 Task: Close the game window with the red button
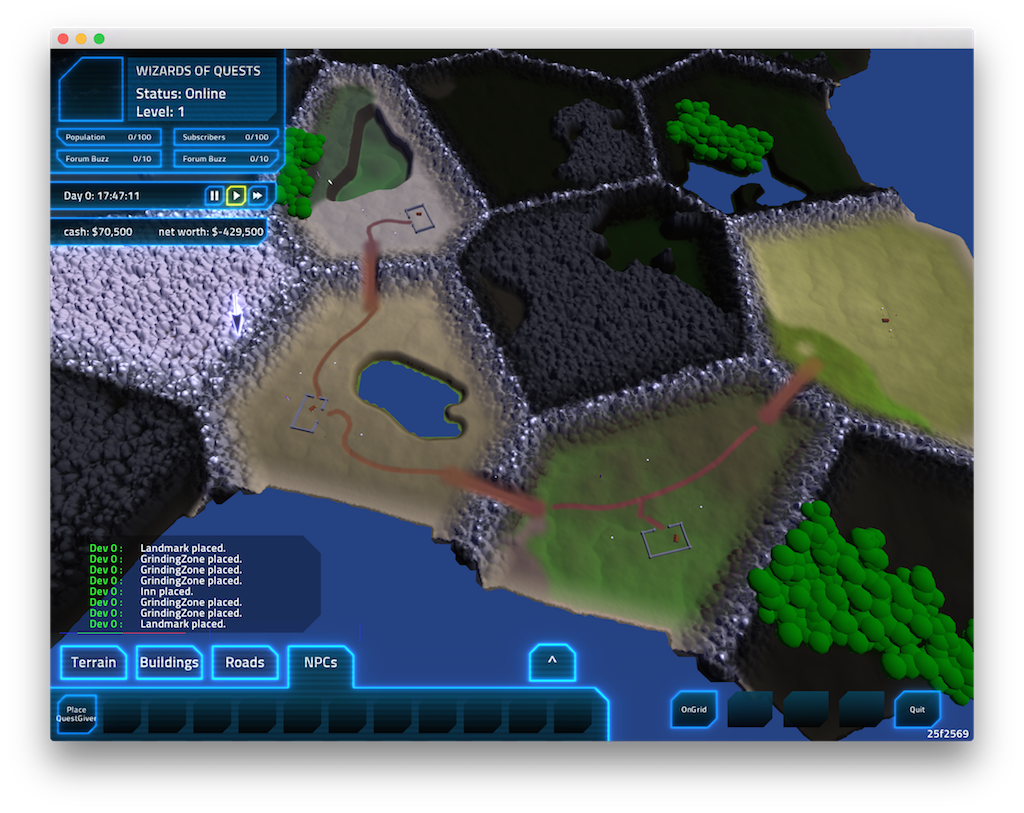[63, 39]
